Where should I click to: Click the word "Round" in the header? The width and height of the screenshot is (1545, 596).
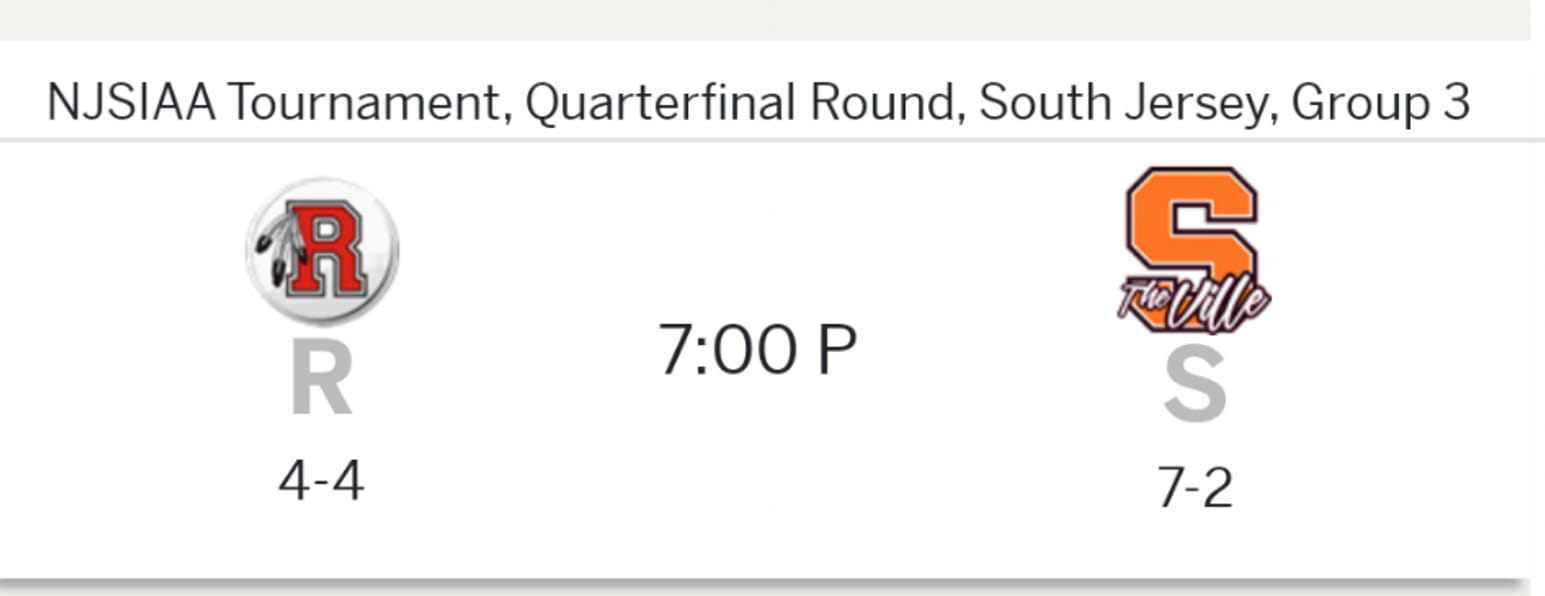tap(884, 103)
